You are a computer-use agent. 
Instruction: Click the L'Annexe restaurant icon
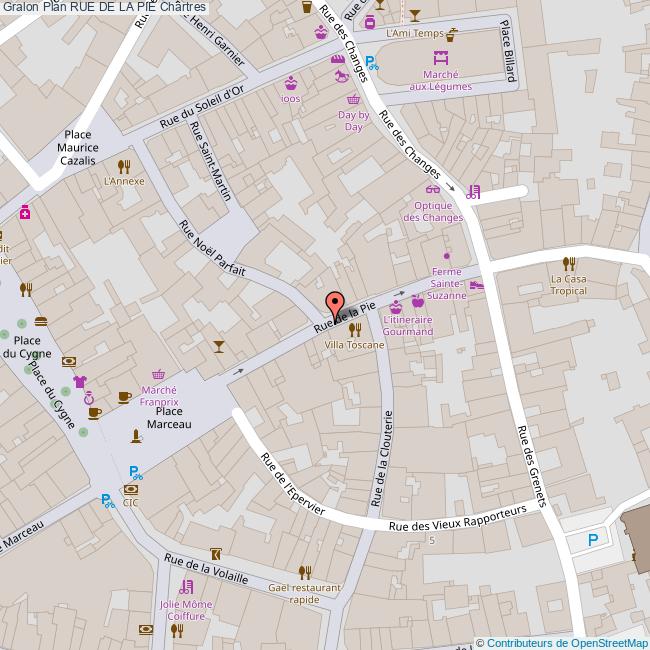pos(124,166)
